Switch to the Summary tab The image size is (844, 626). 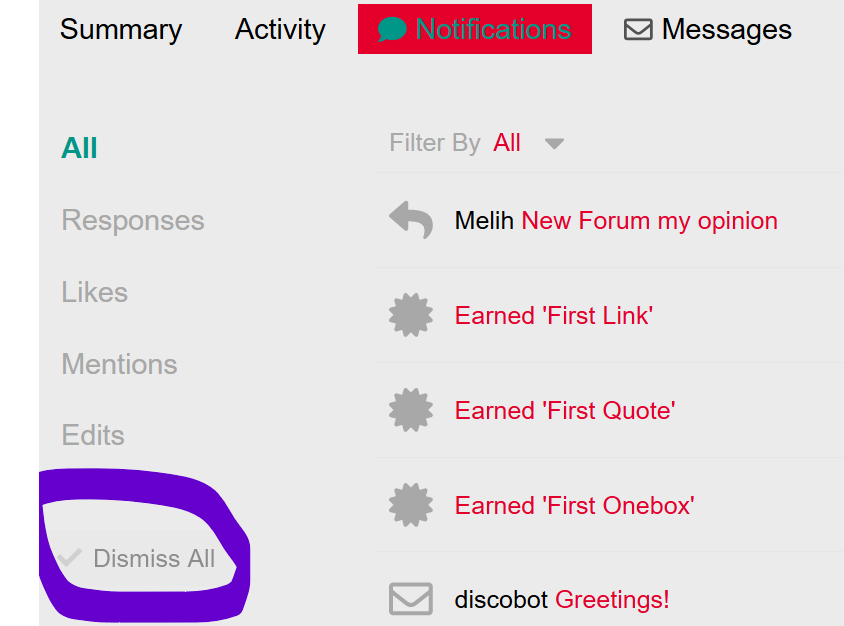pos(121,29)
